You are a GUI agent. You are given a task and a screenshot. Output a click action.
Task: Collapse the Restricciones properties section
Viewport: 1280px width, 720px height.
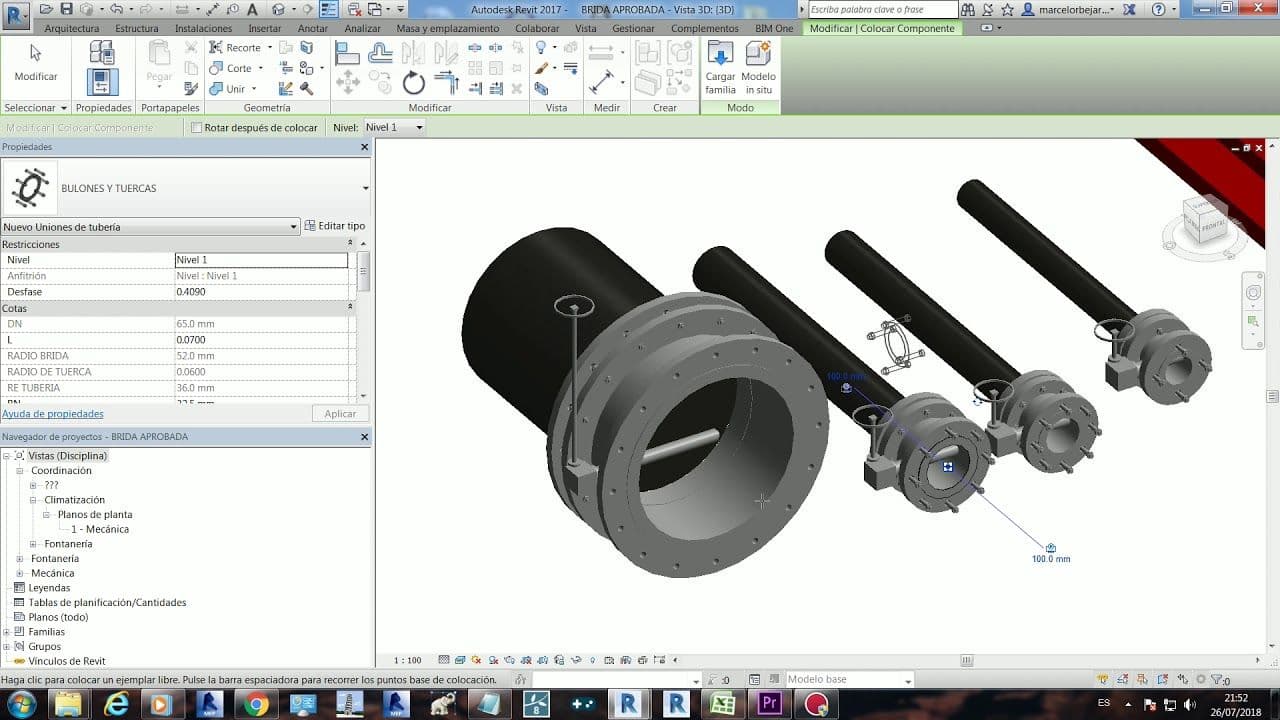350,244
